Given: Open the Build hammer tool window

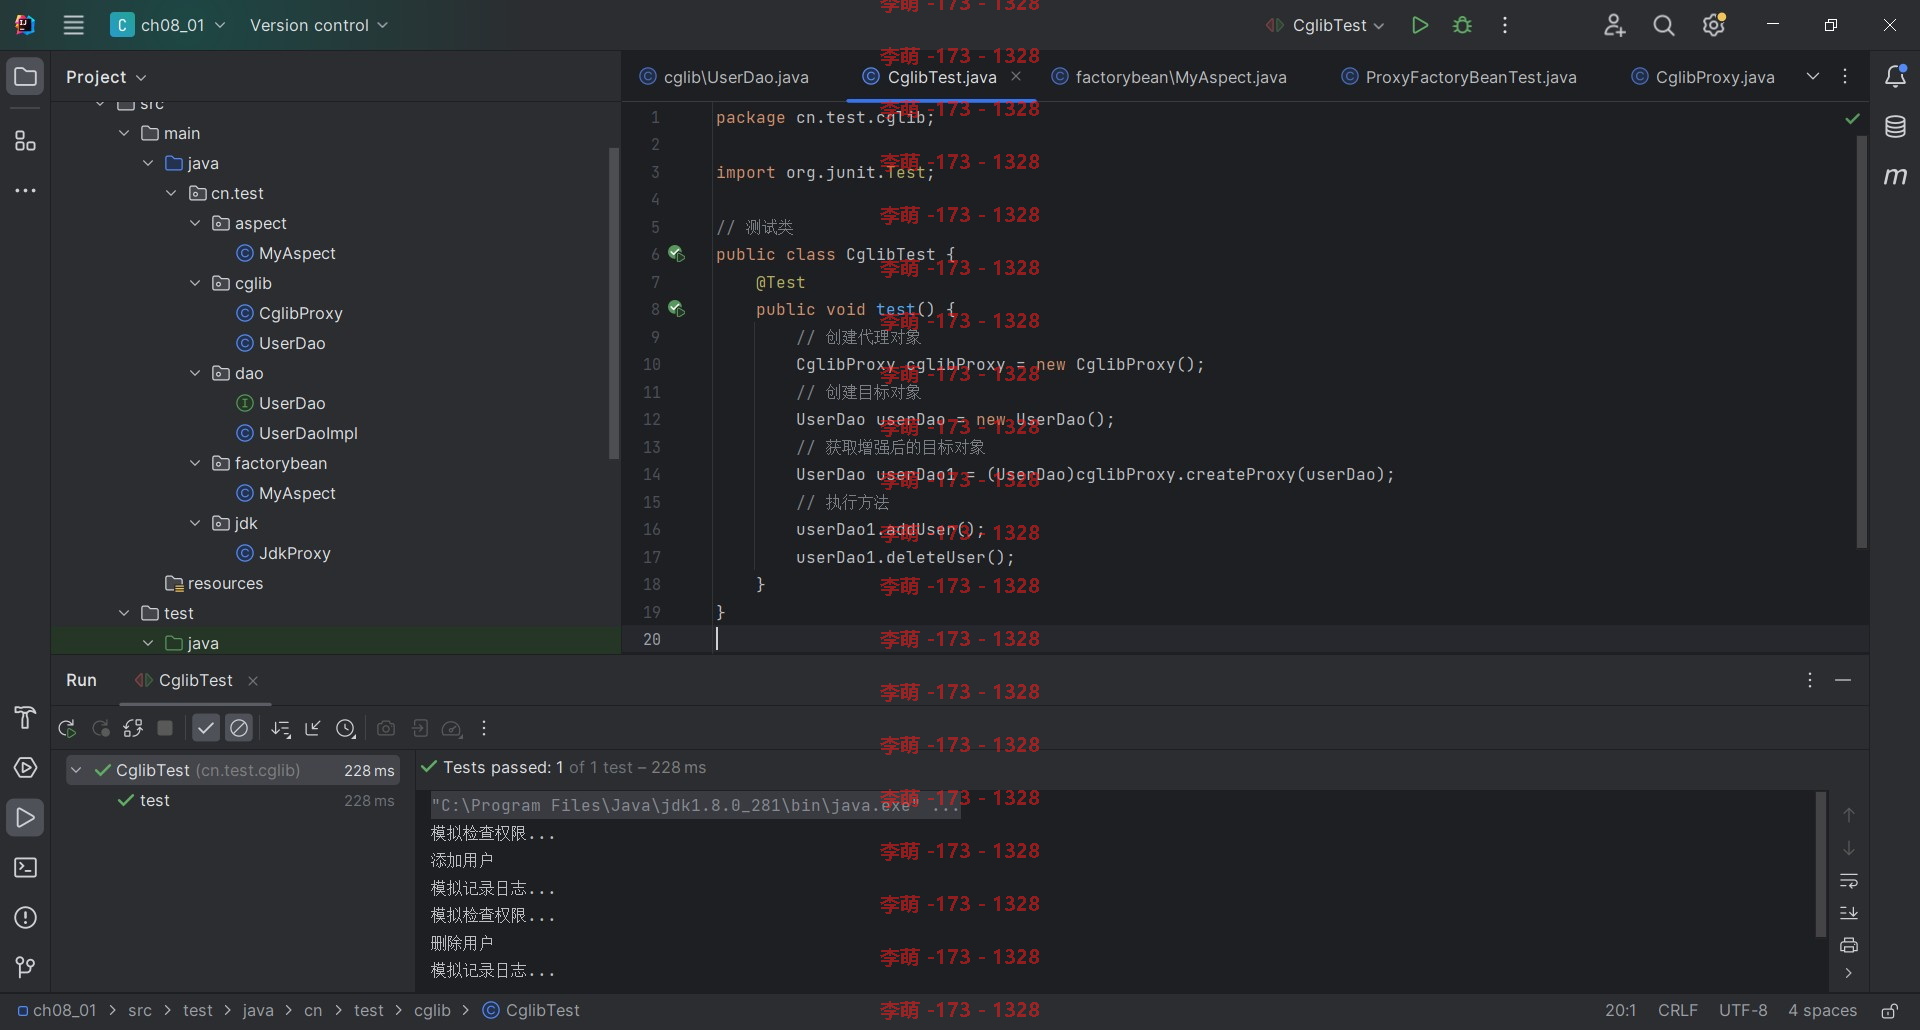Looking at the screenshot, I should coord(25,717).
